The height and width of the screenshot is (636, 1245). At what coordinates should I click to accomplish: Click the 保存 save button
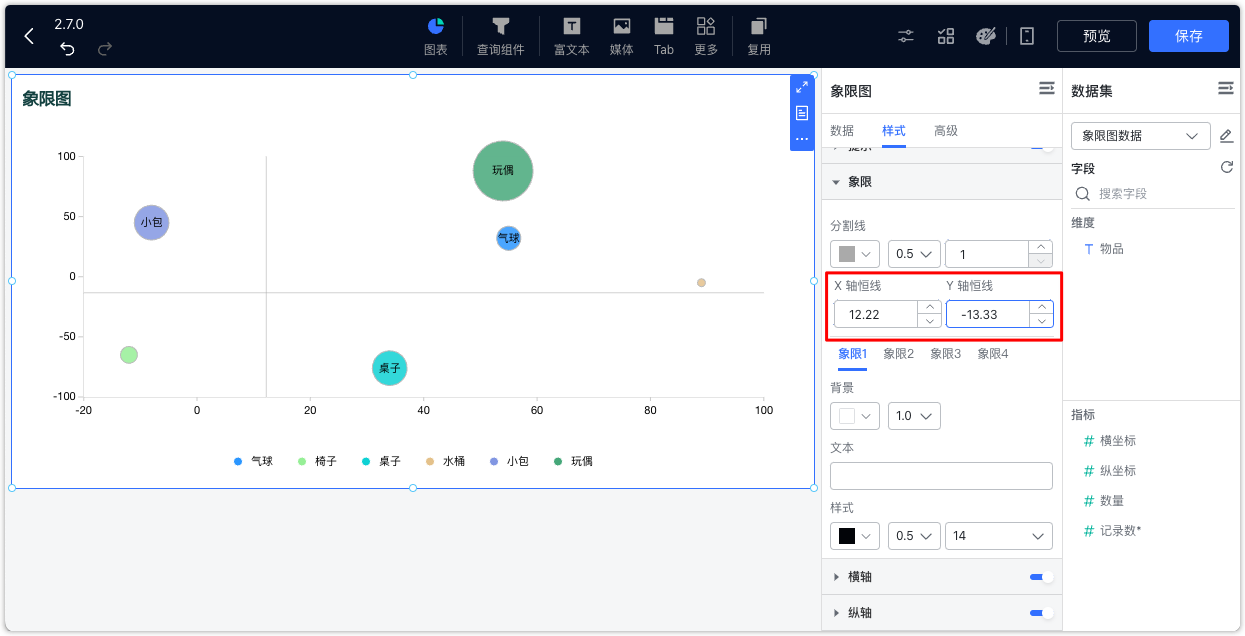click(1188, 35)
